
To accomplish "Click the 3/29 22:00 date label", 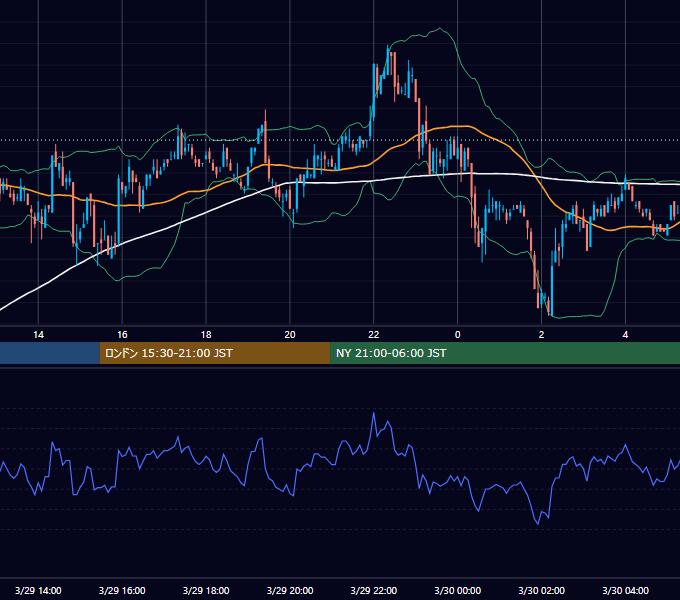I will tap(373, 590).
